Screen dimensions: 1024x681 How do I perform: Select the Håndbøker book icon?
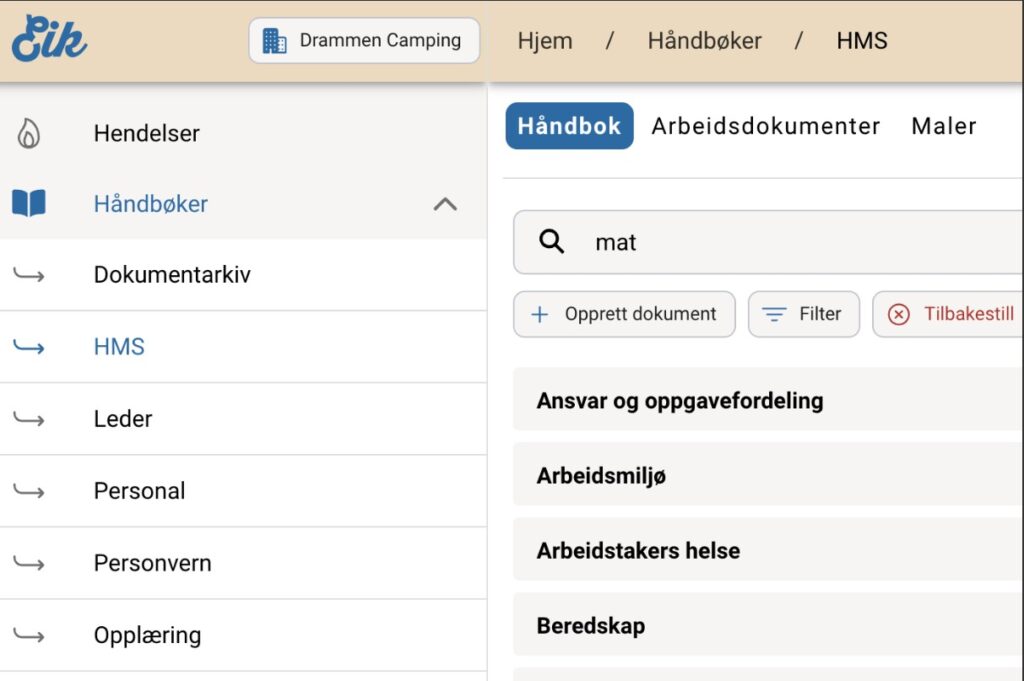point(30,203)
